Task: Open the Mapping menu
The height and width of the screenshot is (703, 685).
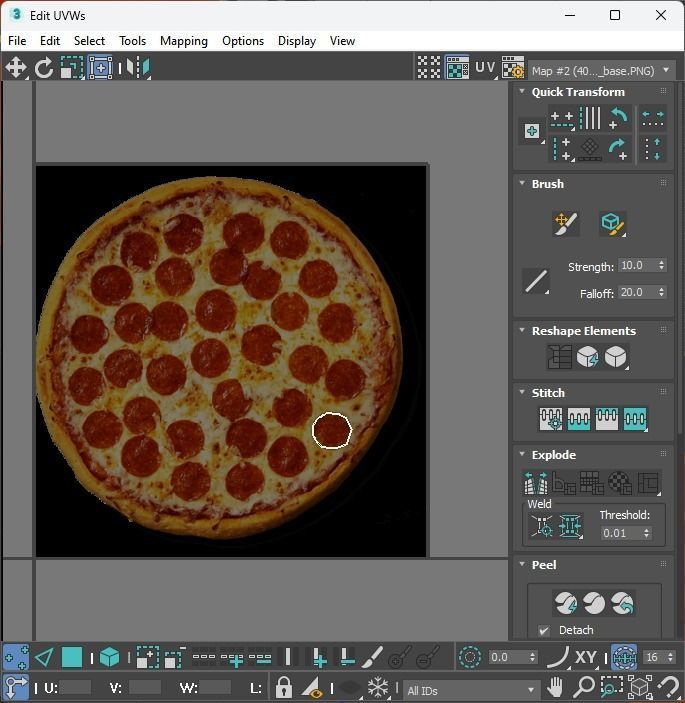Action: coord(184,41)
